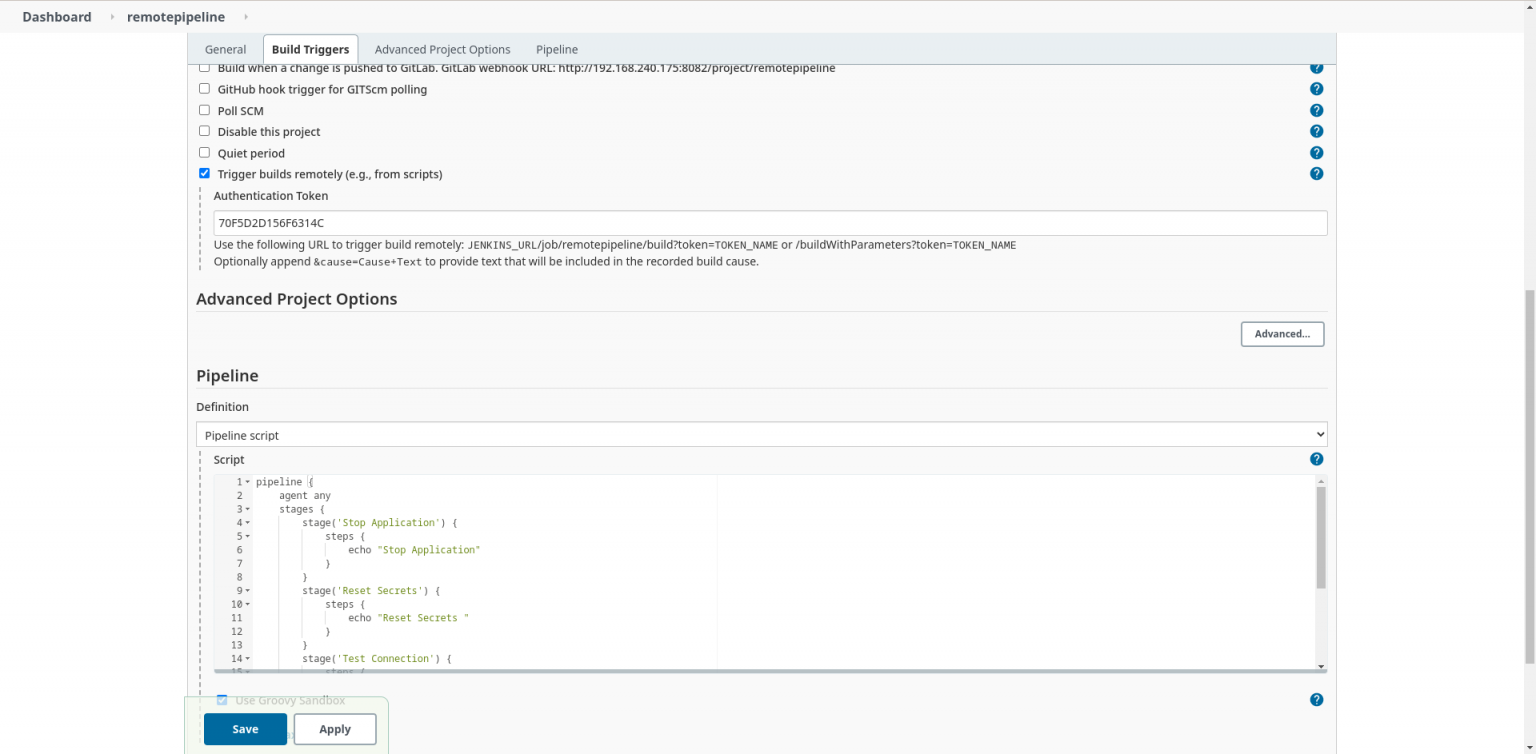
Task: Open help for Use Groovy Sandbox
Action: 1316,699
